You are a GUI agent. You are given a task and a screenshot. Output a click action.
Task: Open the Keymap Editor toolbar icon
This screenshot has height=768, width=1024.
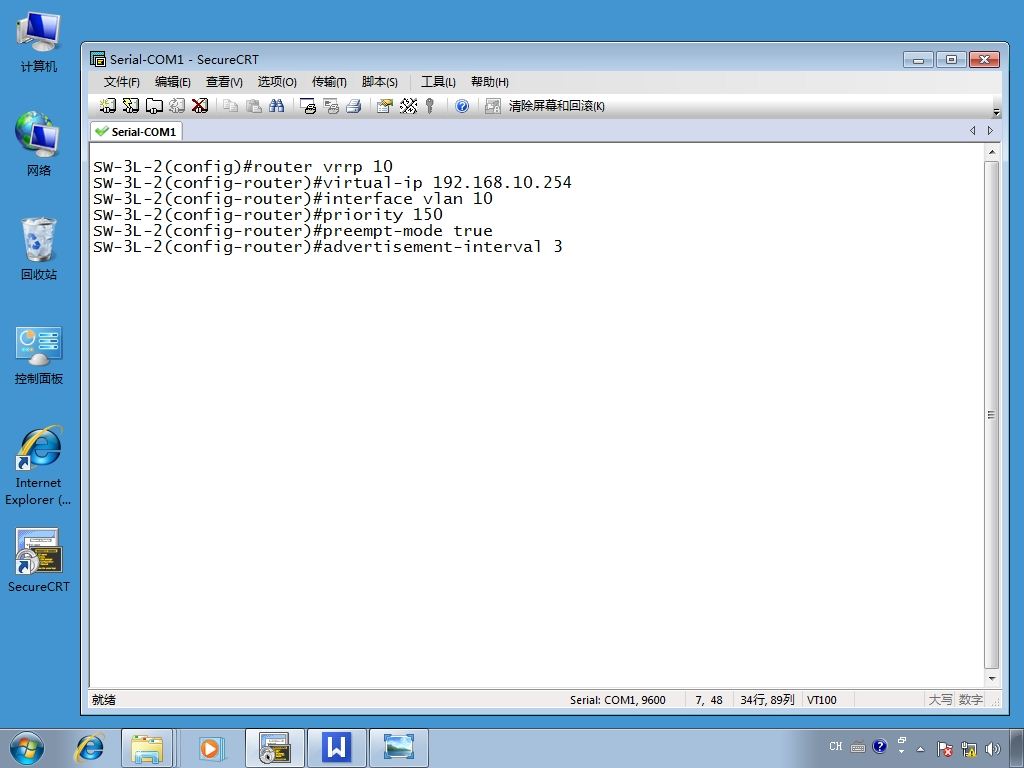[408, 106]
